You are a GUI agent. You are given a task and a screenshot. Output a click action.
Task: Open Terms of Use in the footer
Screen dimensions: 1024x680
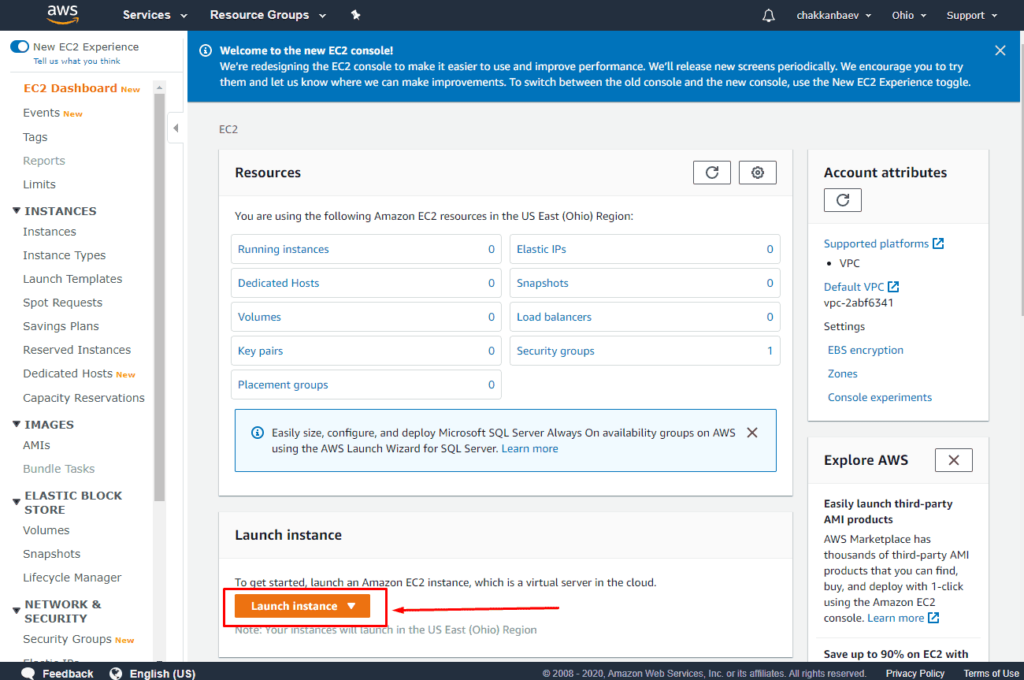click(991, 673)
